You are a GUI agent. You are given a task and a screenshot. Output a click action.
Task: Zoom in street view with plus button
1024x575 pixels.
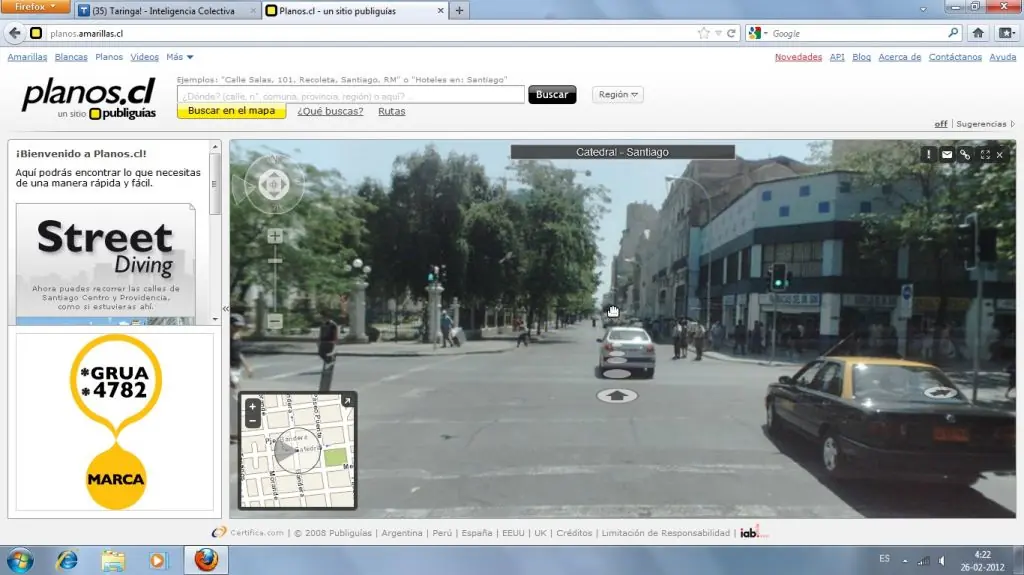click(x=275, y=236)
